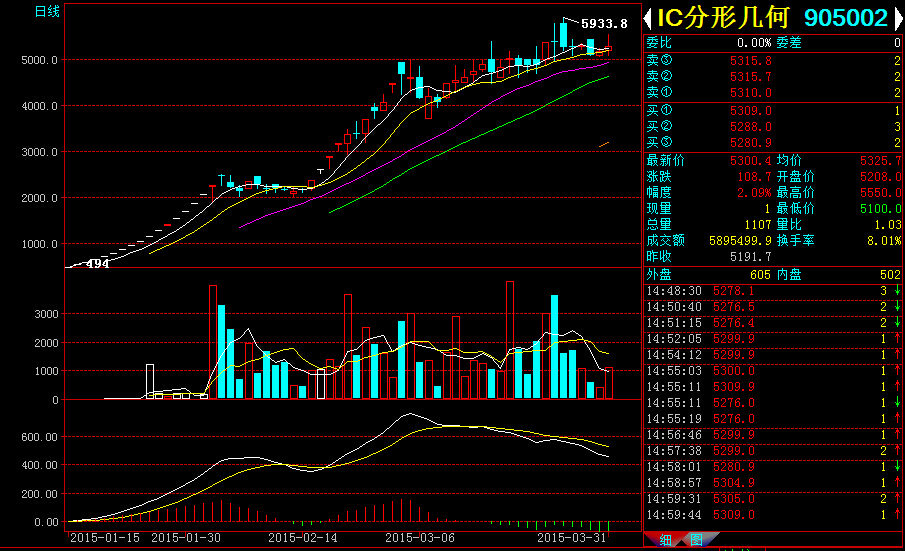Click the 总量 value 1107
The height and width of the screenshot is (551, 905).
tap(758, 224)
